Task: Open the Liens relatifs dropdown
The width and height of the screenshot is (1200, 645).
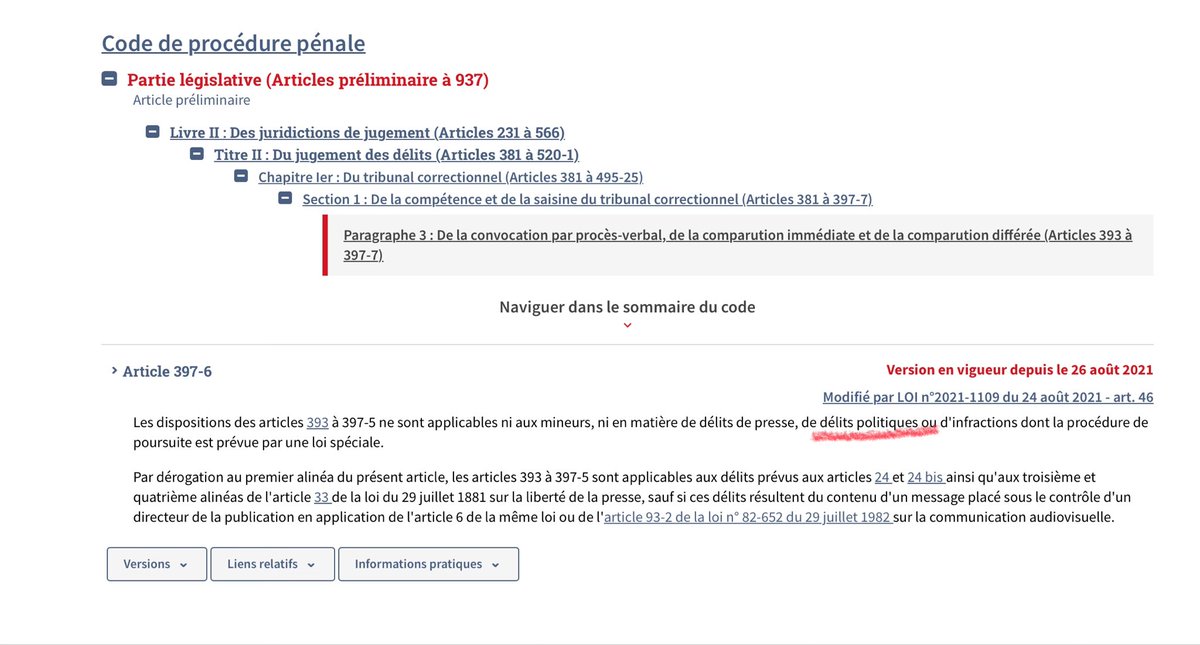Action: pyautogui.click(x=271, y=564)
